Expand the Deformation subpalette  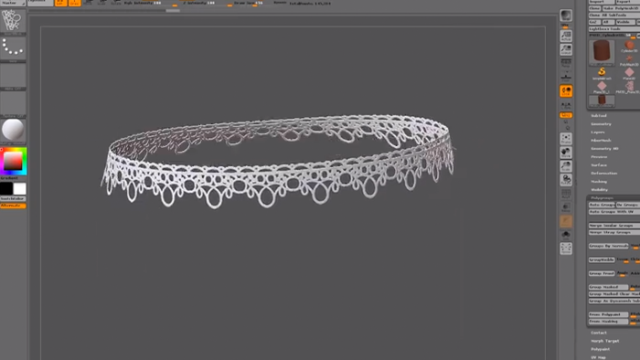point(604,173)
